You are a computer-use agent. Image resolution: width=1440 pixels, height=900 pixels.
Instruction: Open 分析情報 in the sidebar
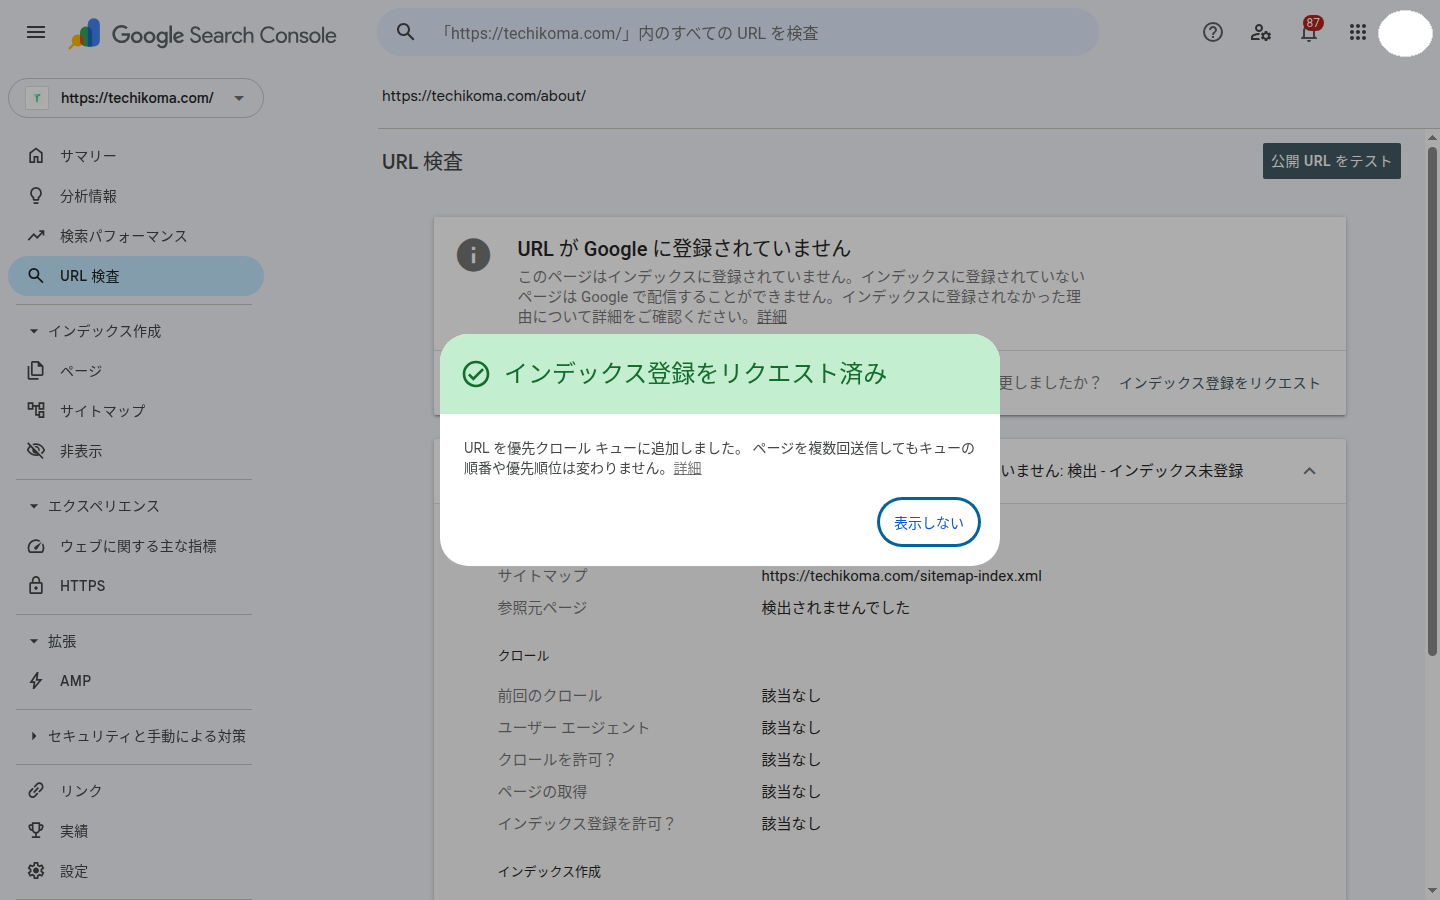tap(136, 195)
